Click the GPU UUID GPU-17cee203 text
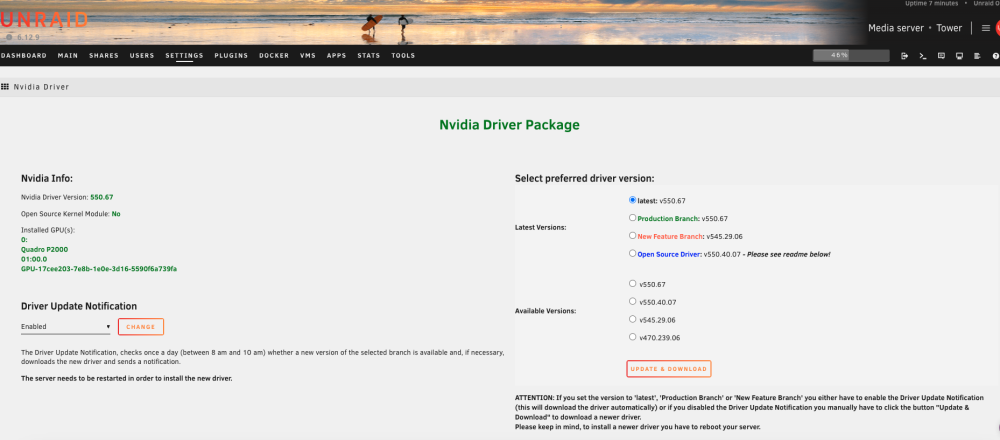Image resolution: width=1000 pixels, height=440 pixels. pos(99,268)
